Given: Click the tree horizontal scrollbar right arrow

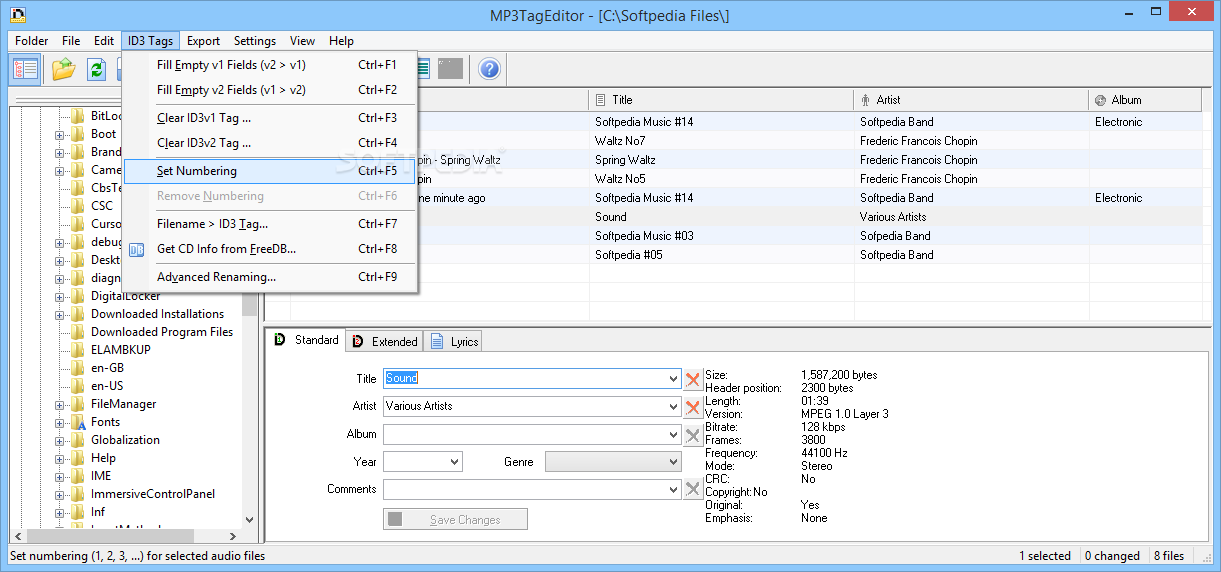Looking at the screenshot, I should click(x=232, y=537).
